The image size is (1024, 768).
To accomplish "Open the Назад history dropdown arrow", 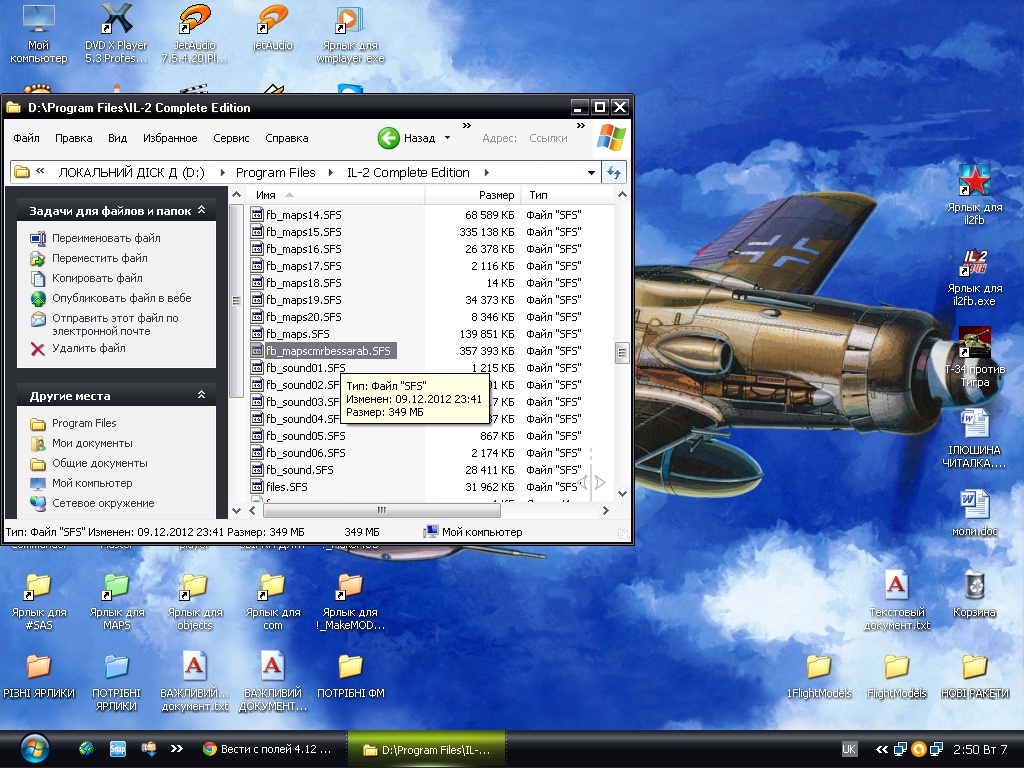I will [447, 138].
